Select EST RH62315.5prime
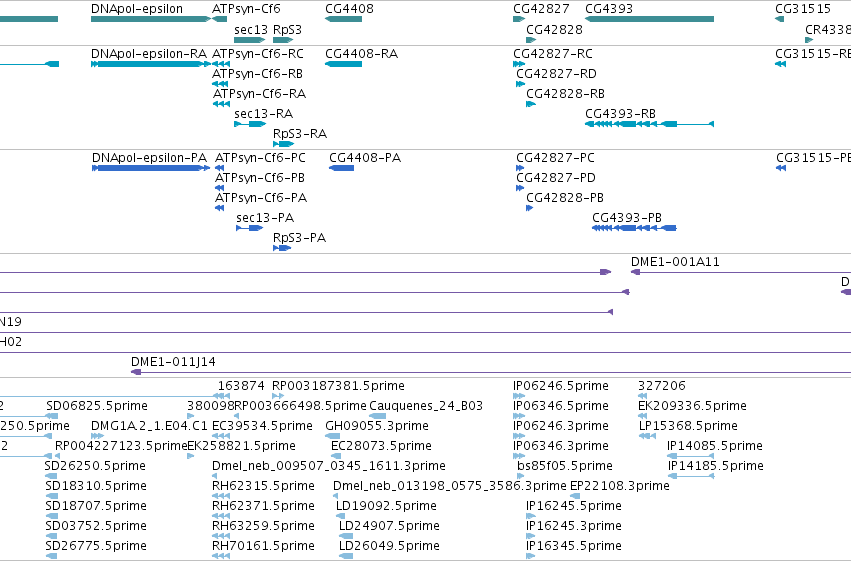851x561 pixels. click(x=263, y=486)
